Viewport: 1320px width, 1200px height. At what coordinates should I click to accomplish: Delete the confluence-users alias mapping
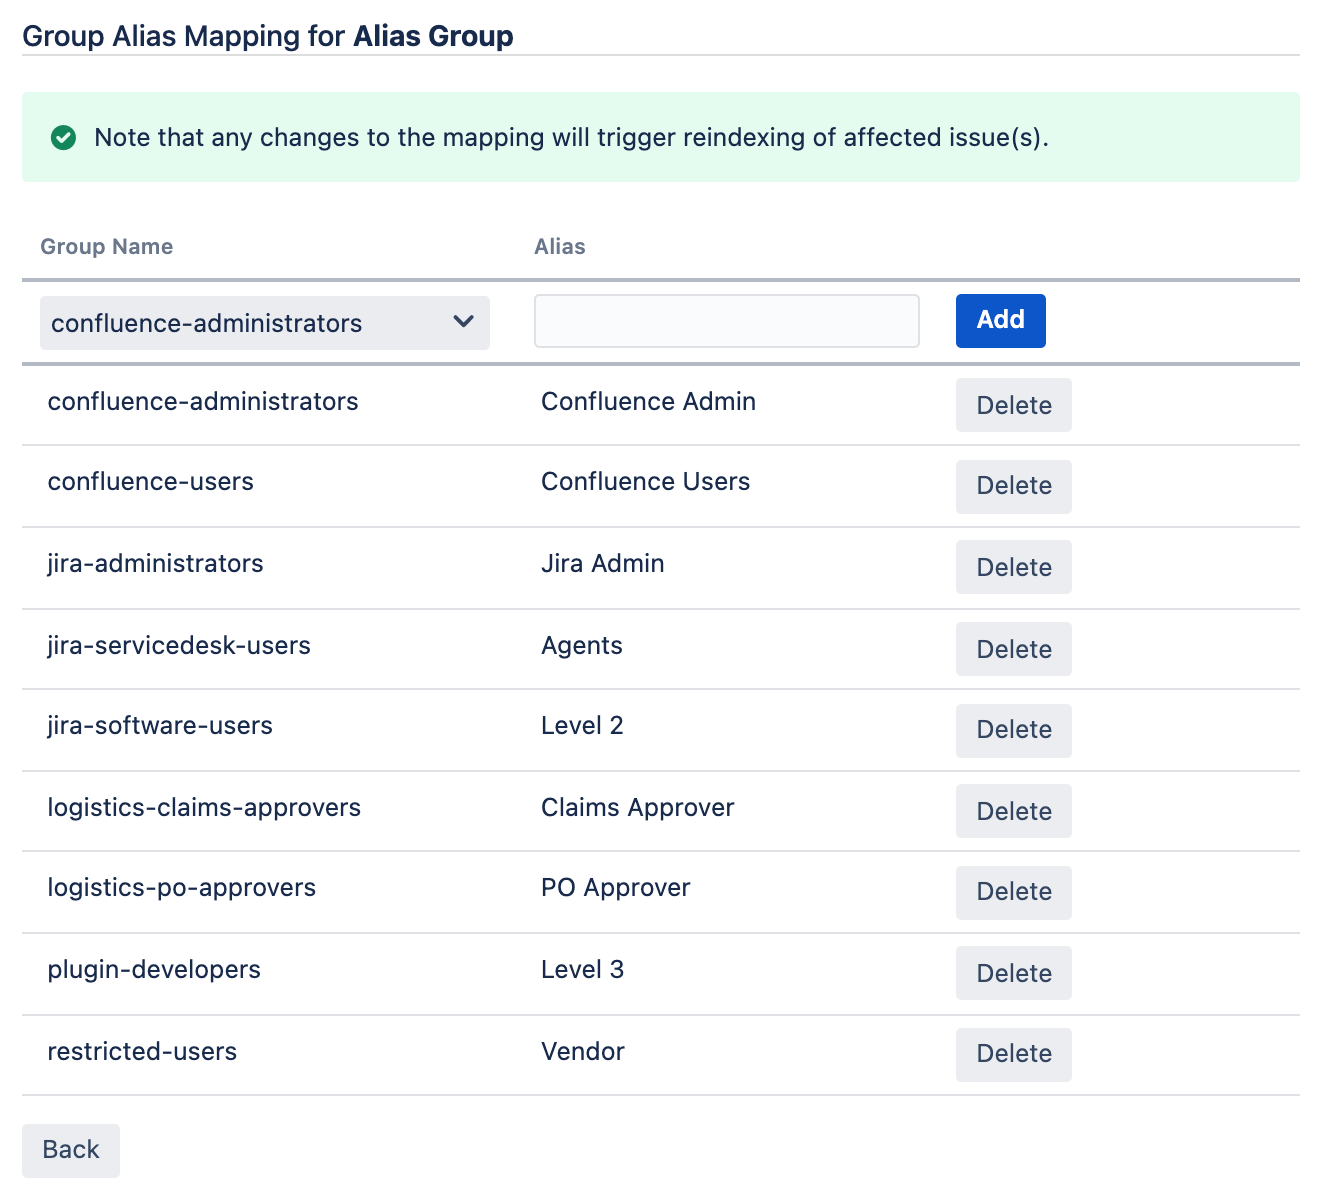[x=1013, y=486]
